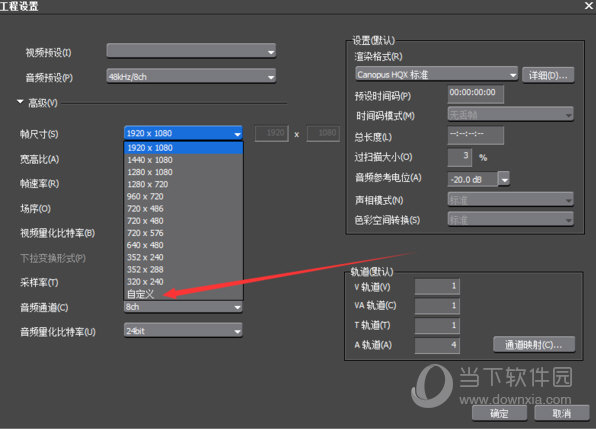The height and width of the screenshot is (429, 596).
Task: Click the 确定 confirm button
Action: coord(499,413)
